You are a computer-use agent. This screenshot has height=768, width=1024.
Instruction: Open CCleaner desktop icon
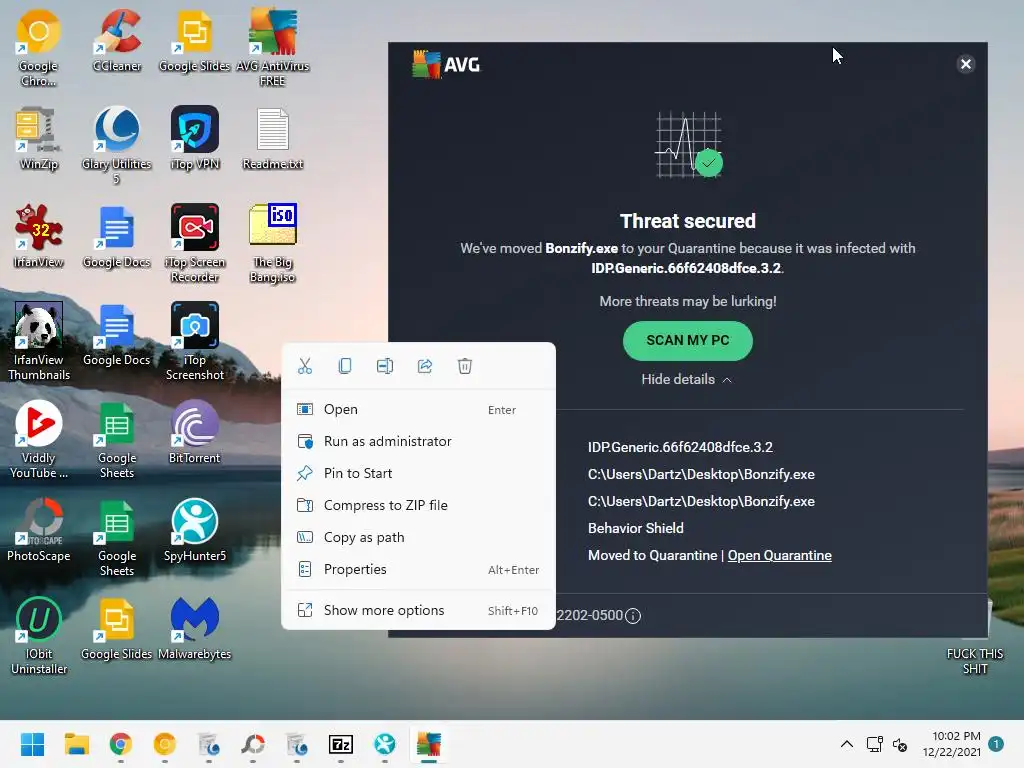[117, 40]
